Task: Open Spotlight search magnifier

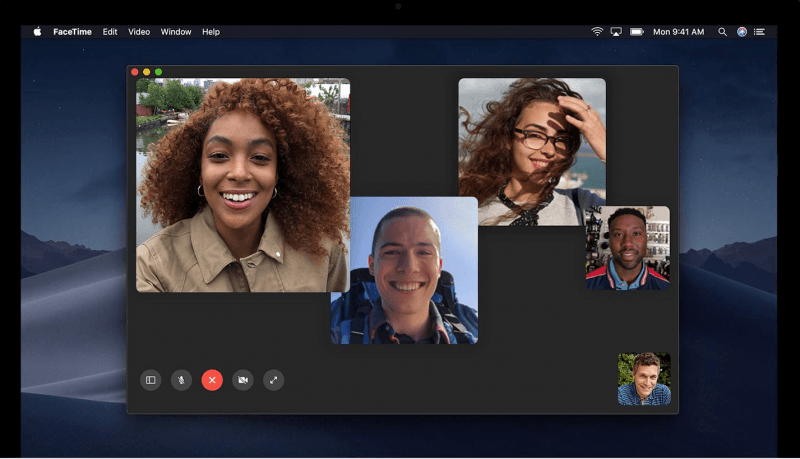Action: click(722, 32)
